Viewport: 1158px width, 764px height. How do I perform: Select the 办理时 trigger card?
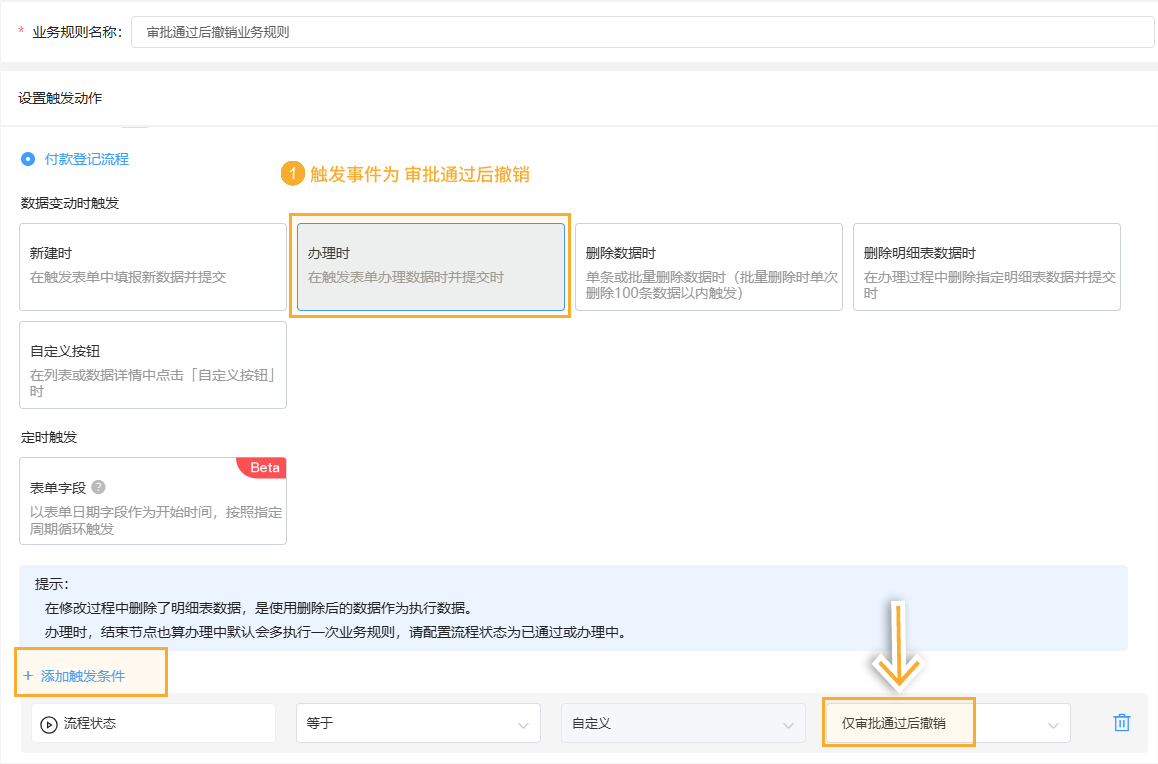(431, 266)
